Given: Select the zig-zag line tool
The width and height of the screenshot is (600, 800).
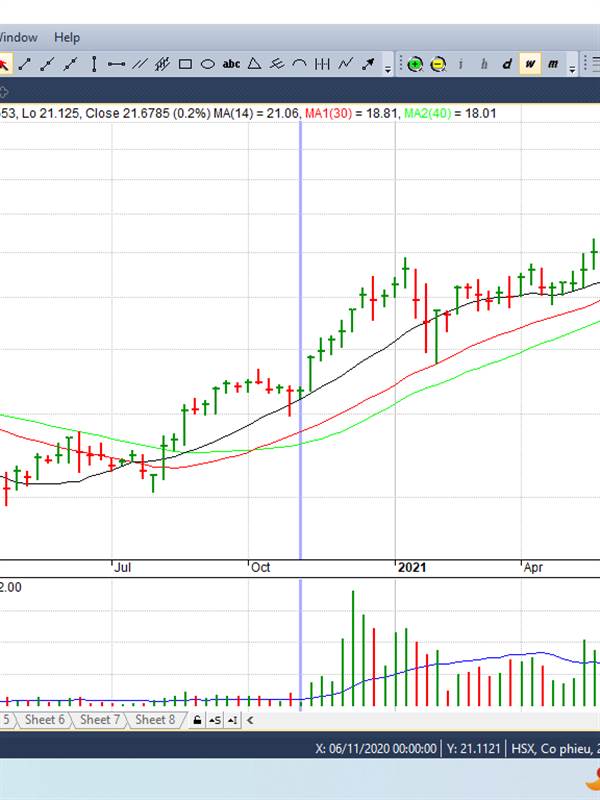Looking at the screenshot, I should 345,64.
